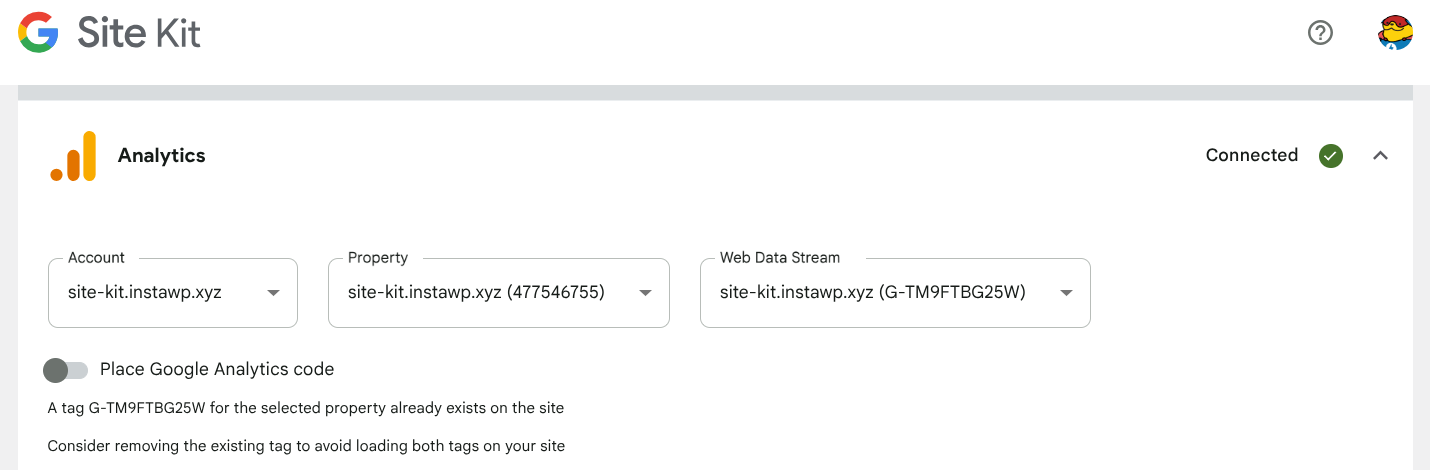The height and width of the screenshot is (470, 1430).
Task: Open the help question mark icon
Action: [x=1320, y=33]
